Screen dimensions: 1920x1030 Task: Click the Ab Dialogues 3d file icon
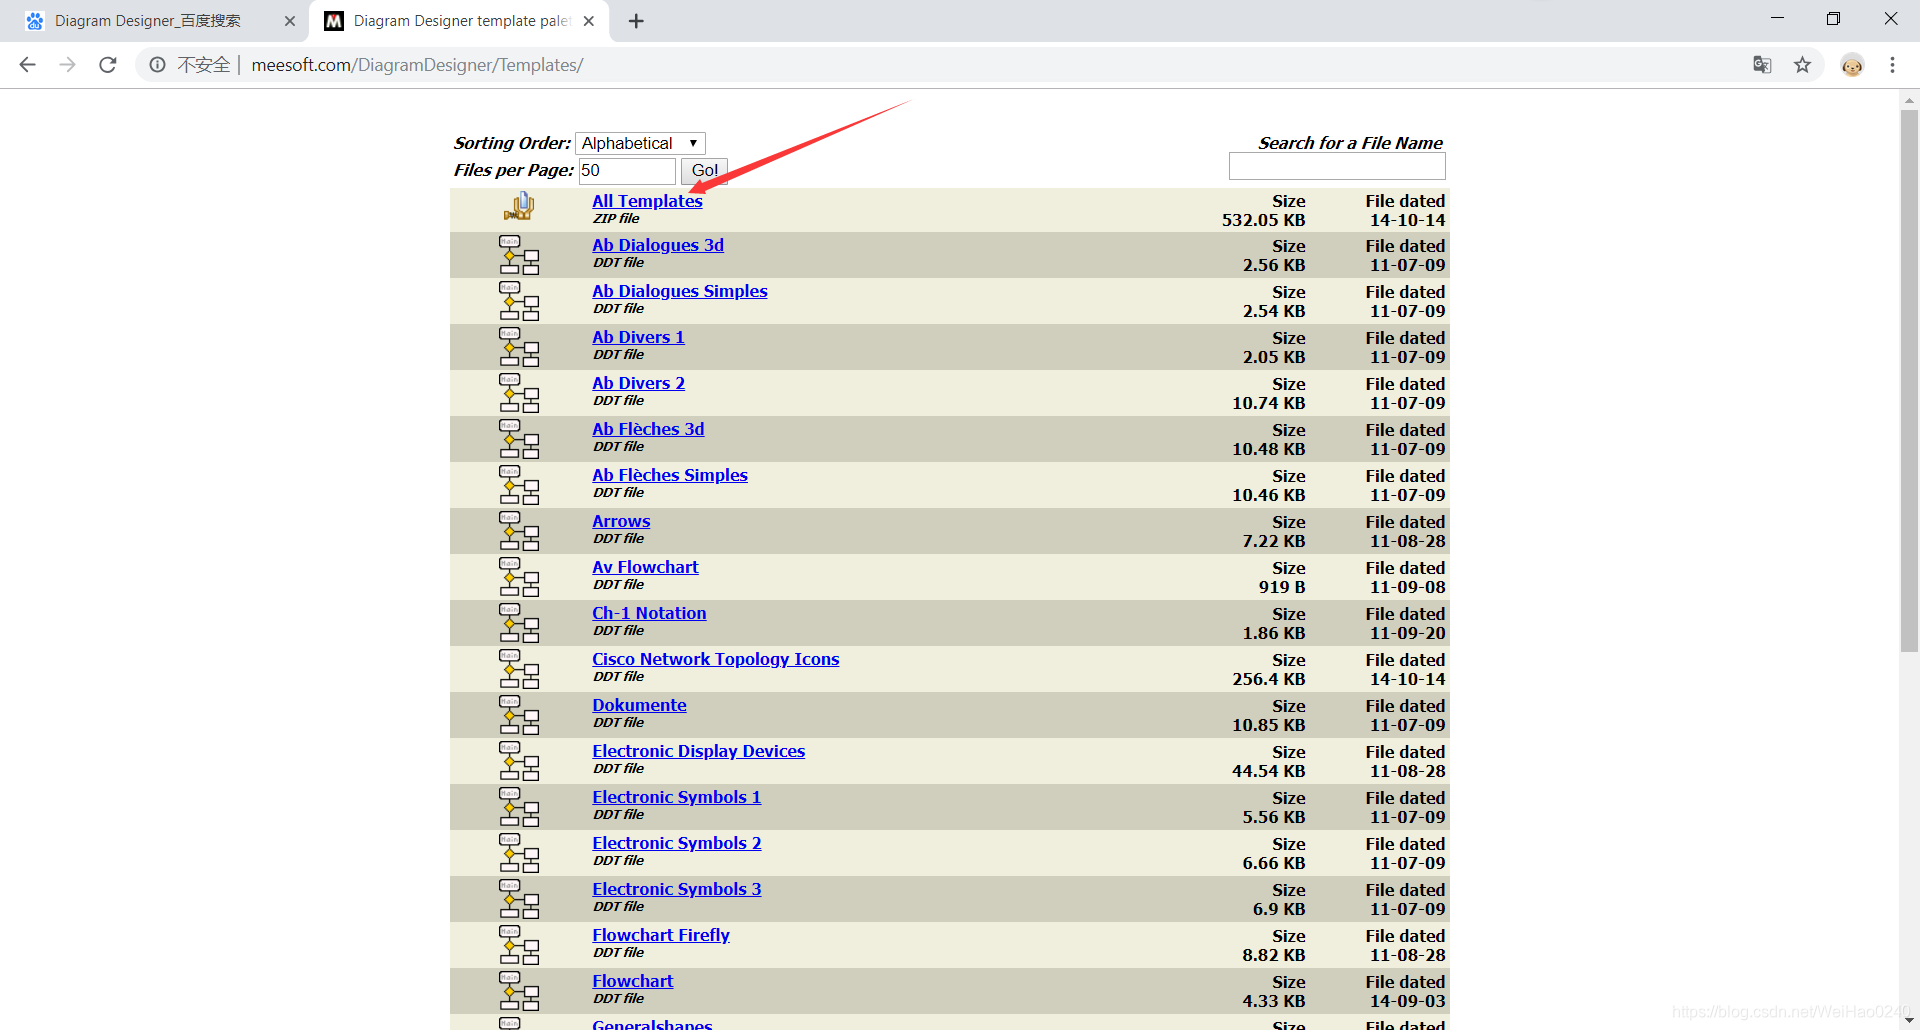pos(519,255)
